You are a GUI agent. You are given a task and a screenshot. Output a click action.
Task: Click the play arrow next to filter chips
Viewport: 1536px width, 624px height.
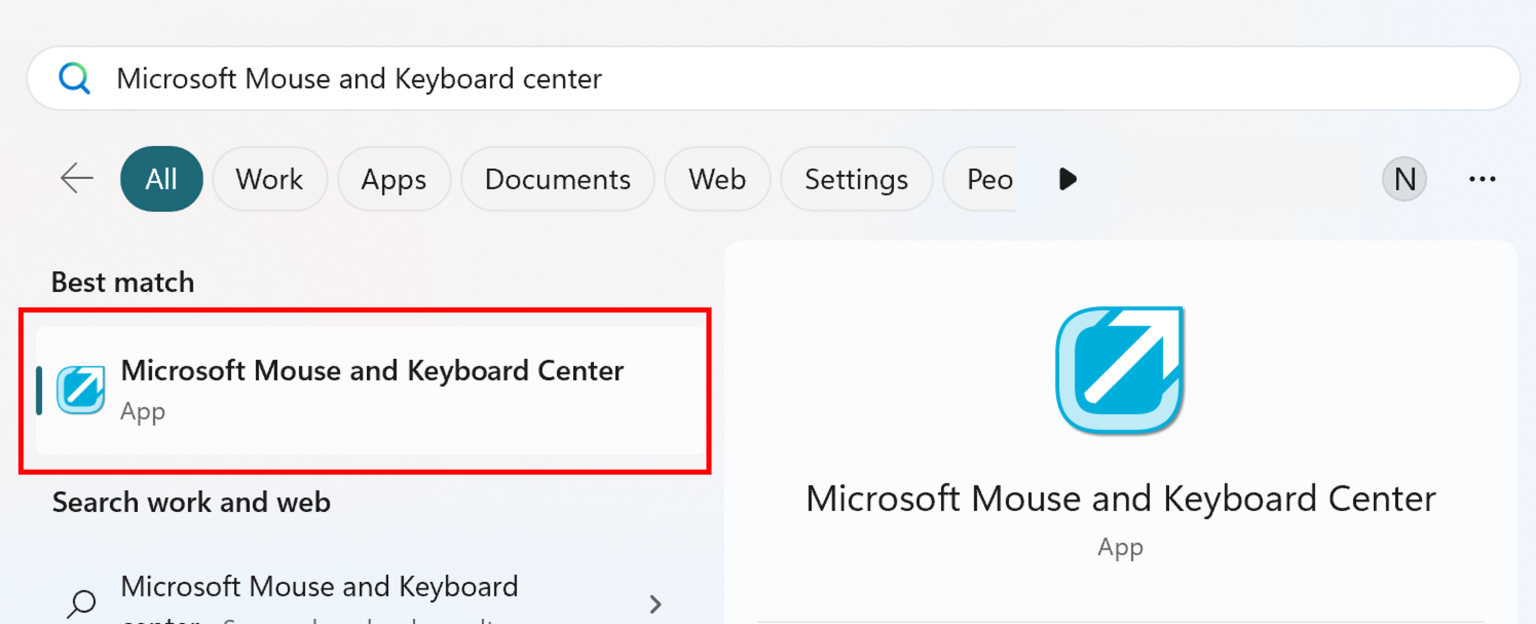[x=1067, y=179]
